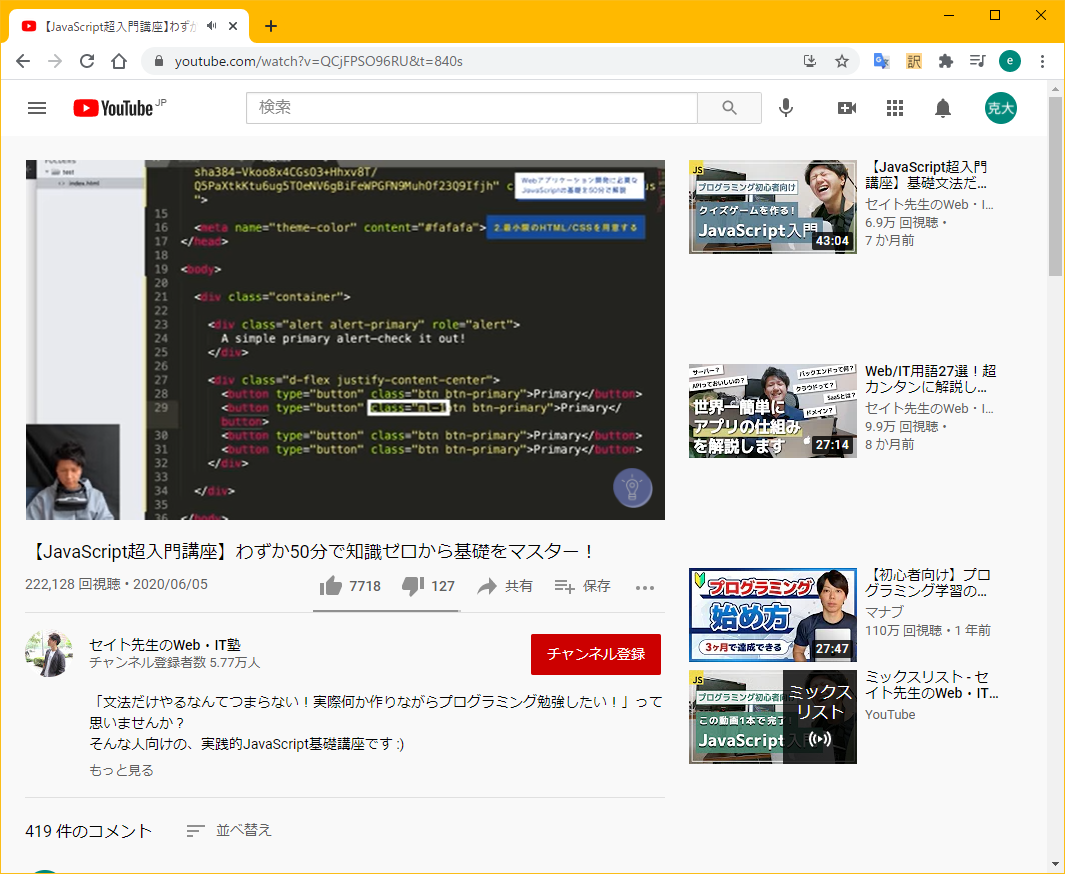The height and width of the screenshot is (874, 1065).
Task: Go back using browser back arrow
Action: (23, 61)
